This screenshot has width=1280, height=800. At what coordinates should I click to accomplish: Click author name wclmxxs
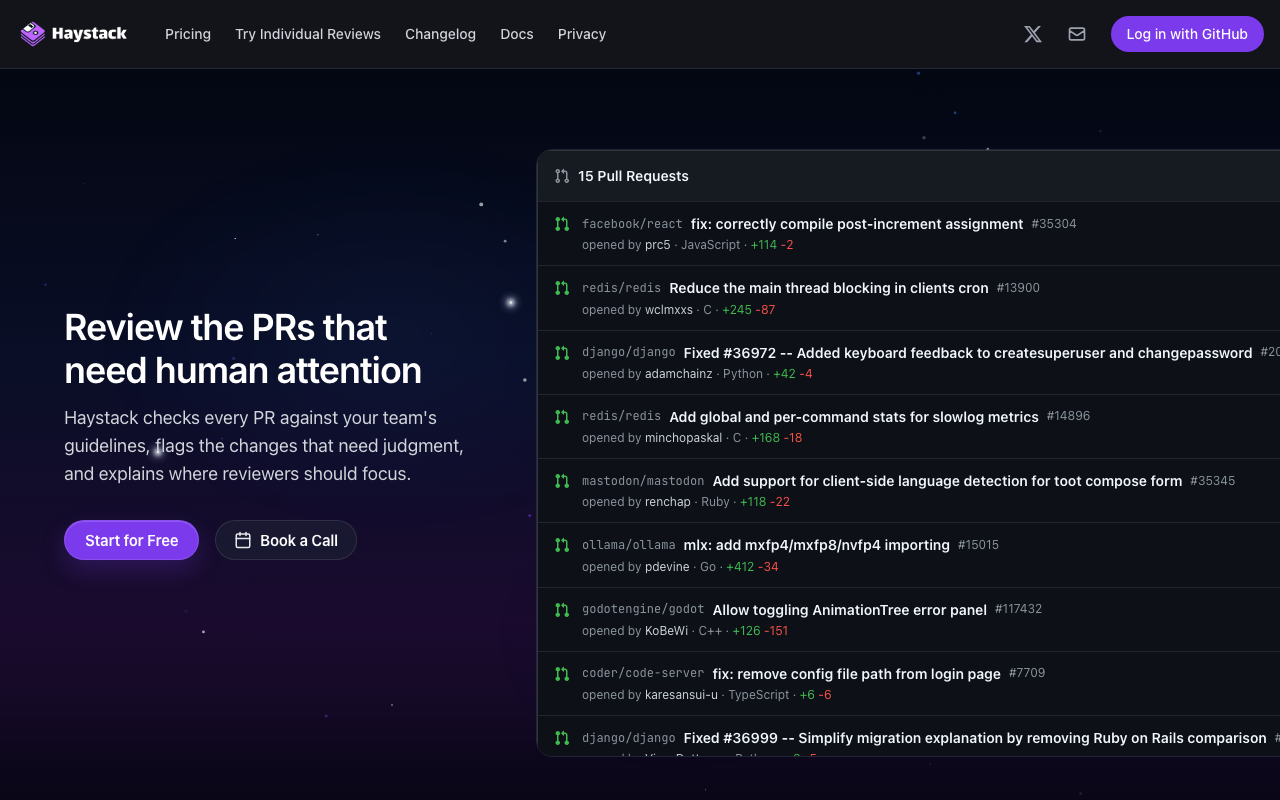coord(669,310)
